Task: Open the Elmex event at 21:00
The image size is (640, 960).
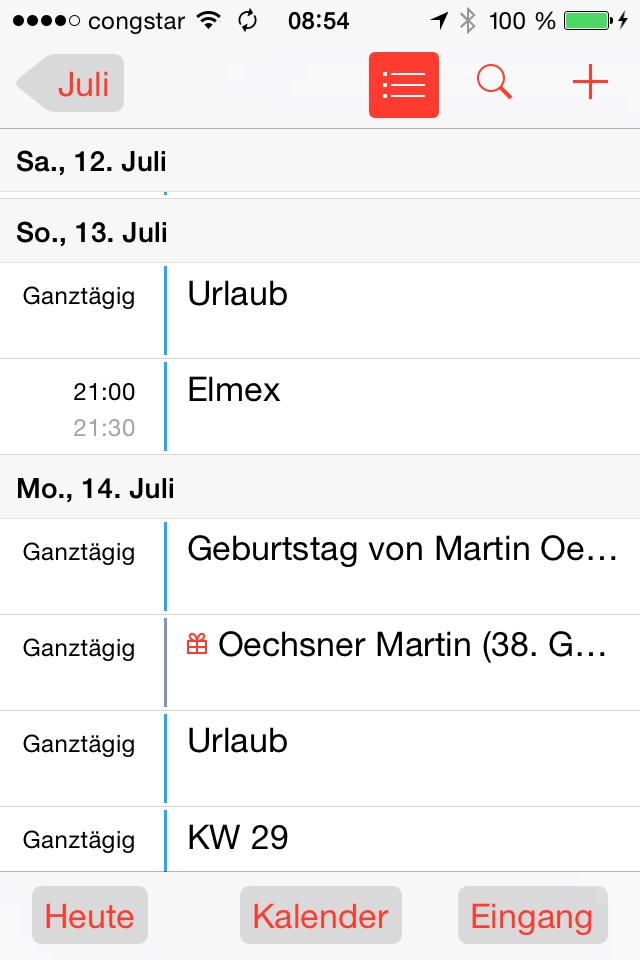Action: pyautogui.click(x=400, y=407)
